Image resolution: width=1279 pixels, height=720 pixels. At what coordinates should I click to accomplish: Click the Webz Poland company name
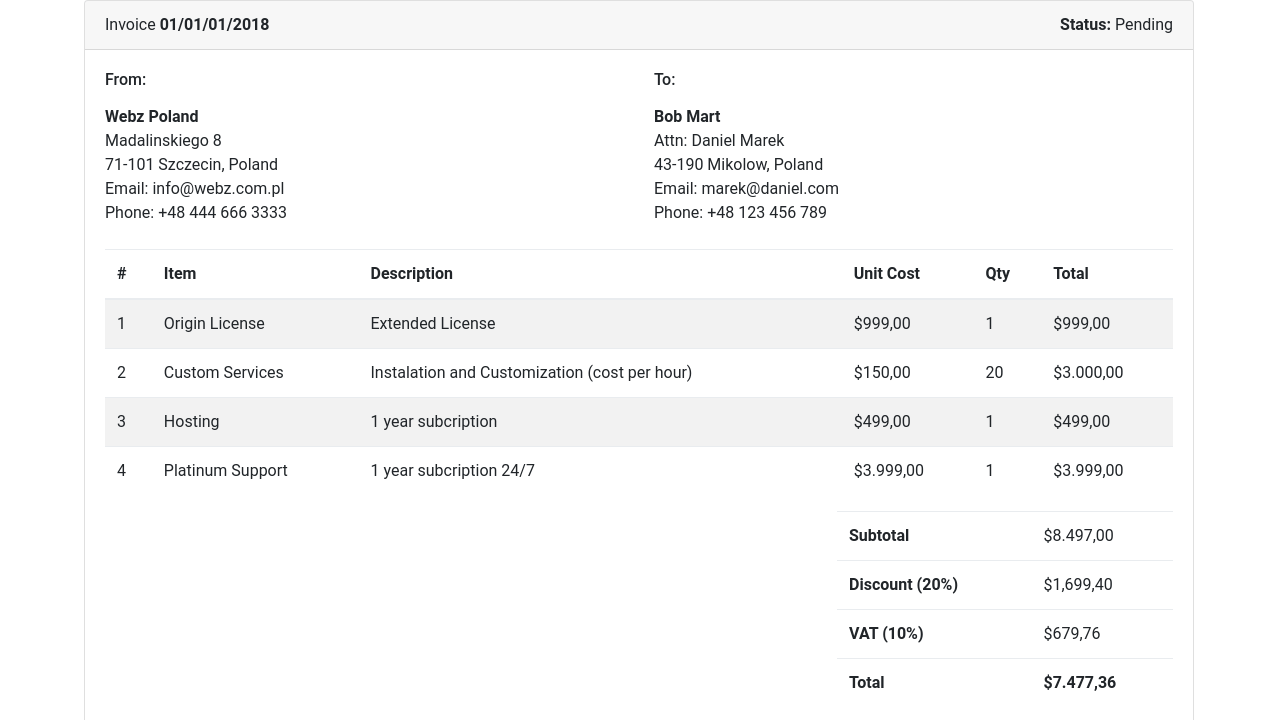click(x=151, y=116)
